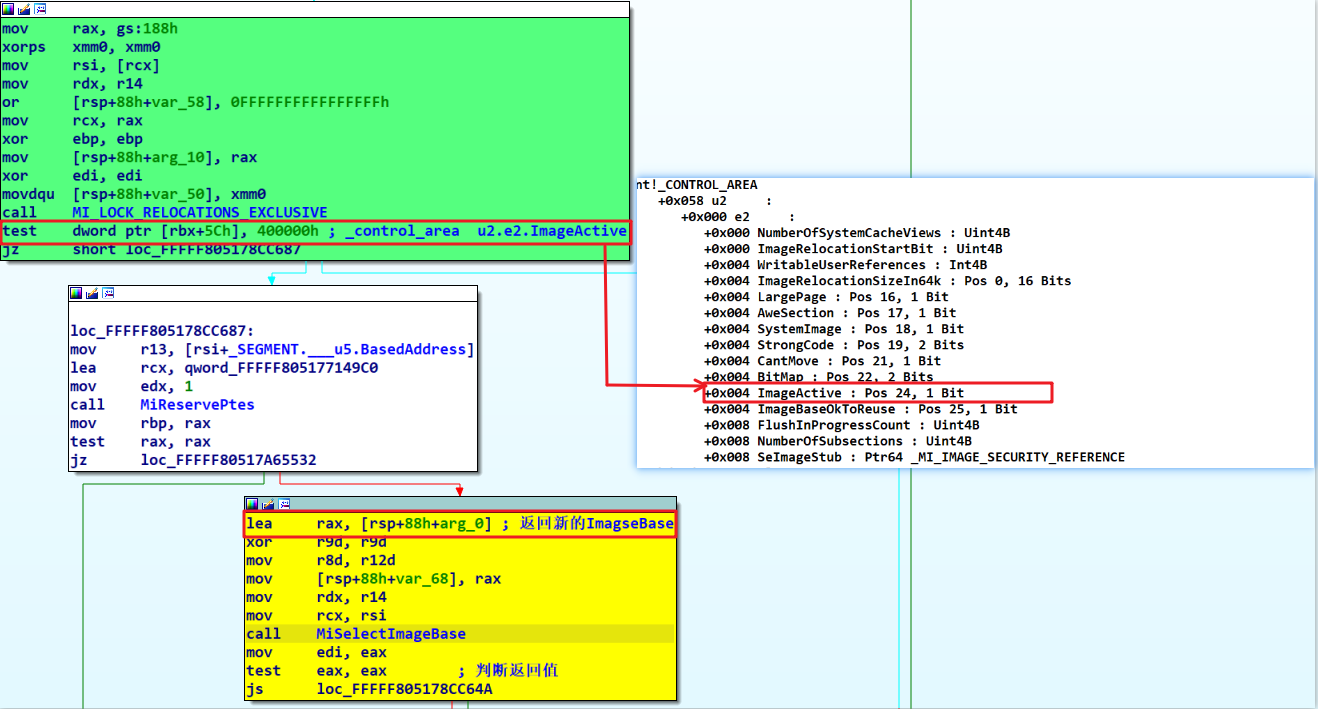
Task: Select the SeImageStub pointer field row
Action: point(914,457)
